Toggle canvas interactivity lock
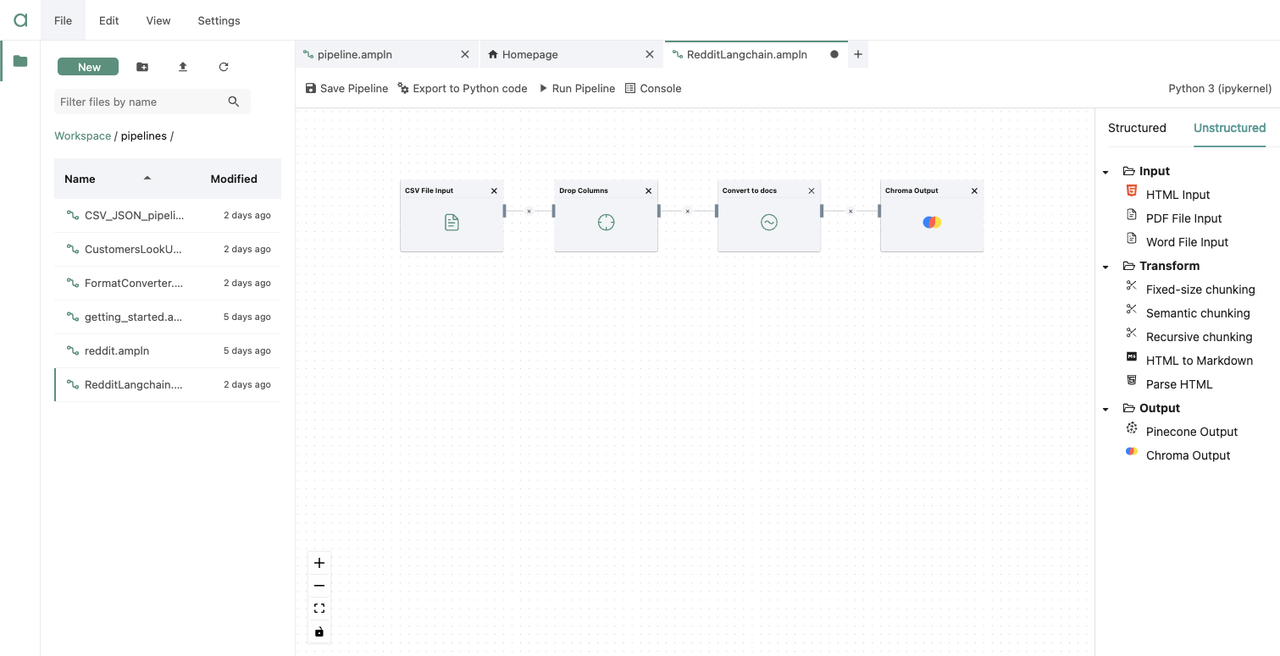The image size is (1280, 656). pyautogui.click(x=319, y=632)
